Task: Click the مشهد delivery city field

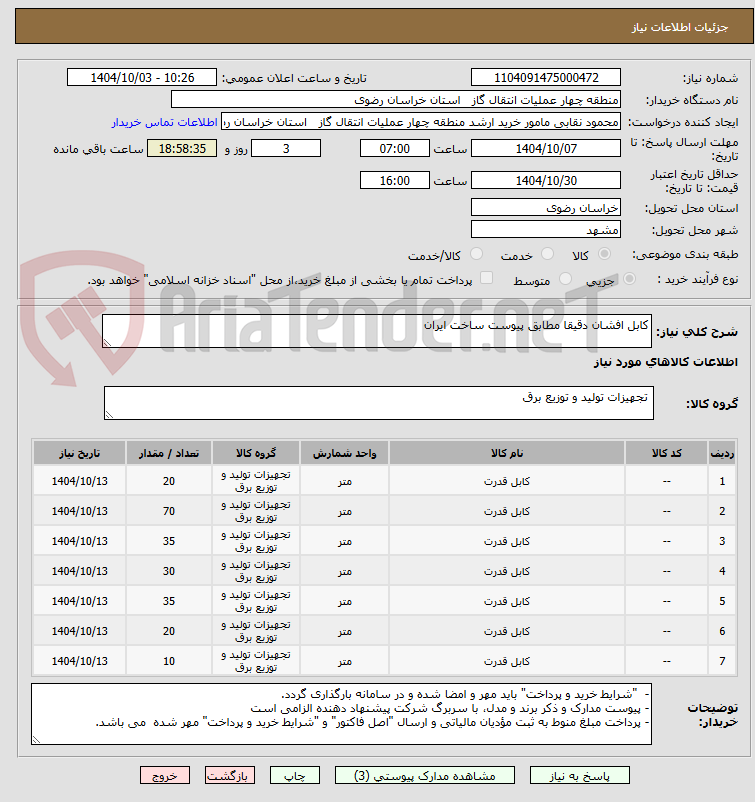Action: click(x=546, y=229)
